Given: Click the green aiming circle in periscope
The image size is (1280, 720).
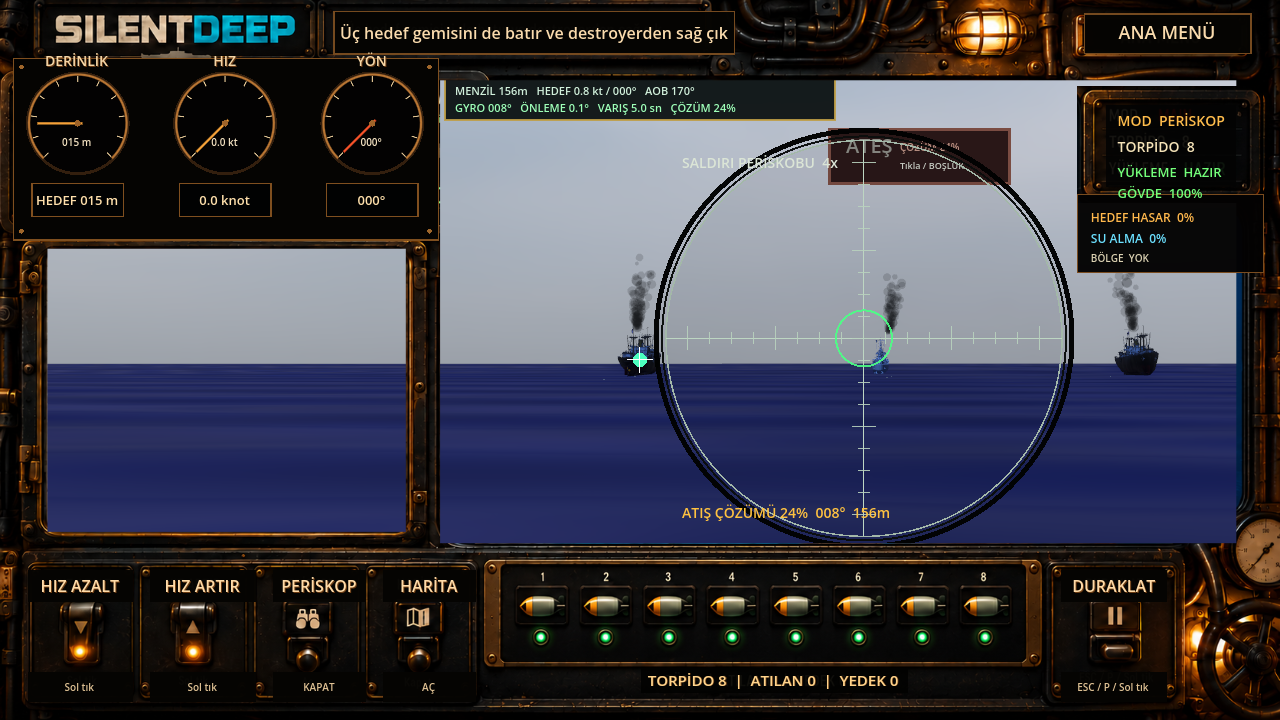Looking at the screenshot, I should tap(863, 338).
